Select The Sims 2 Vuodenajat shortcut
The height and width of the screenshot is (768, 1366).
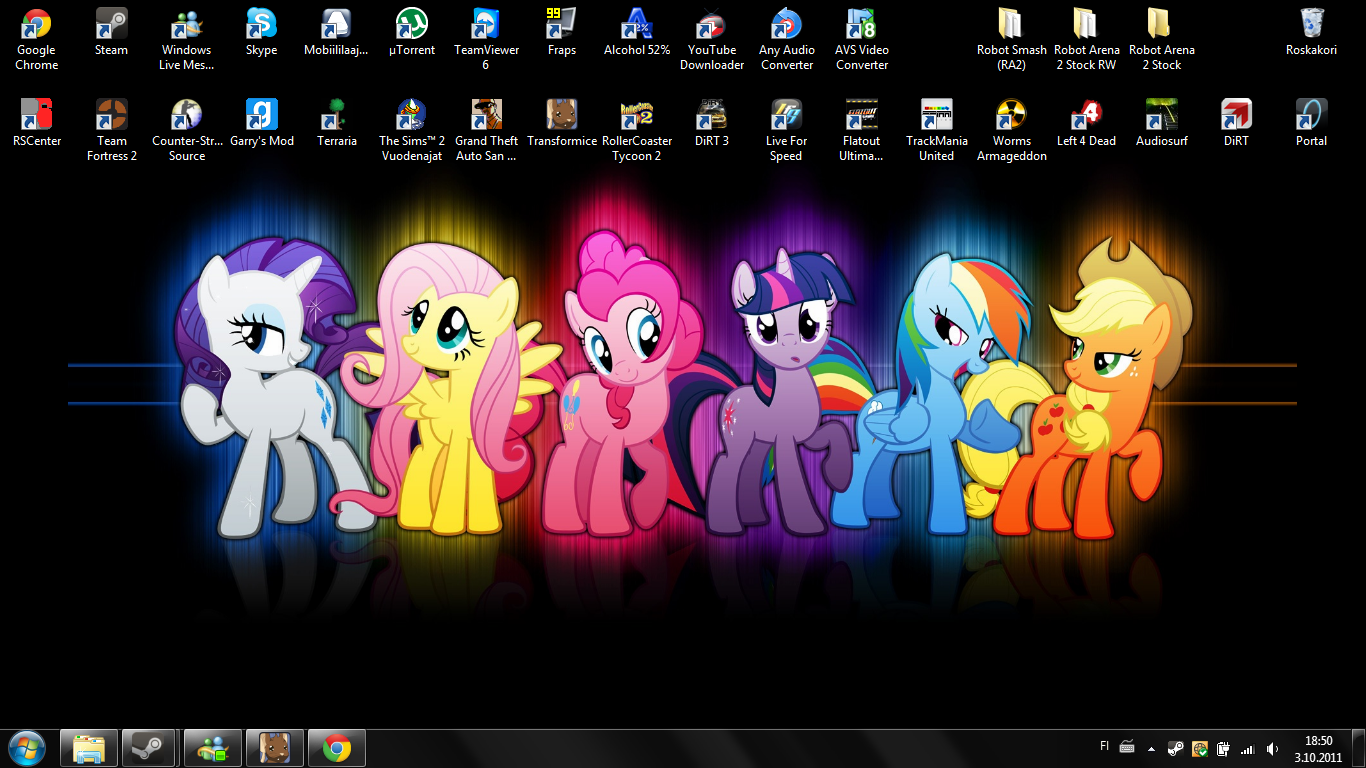[412, 131]
